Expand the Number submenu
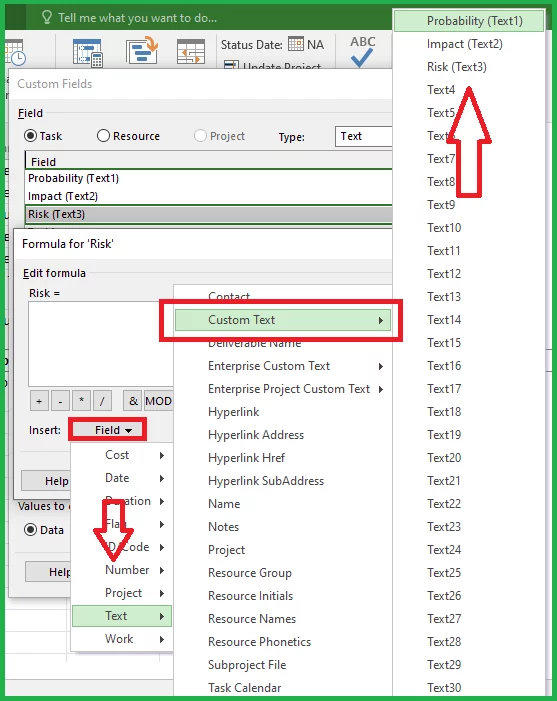Viewport: 557px width, 701px height. [x=122, y=570]
